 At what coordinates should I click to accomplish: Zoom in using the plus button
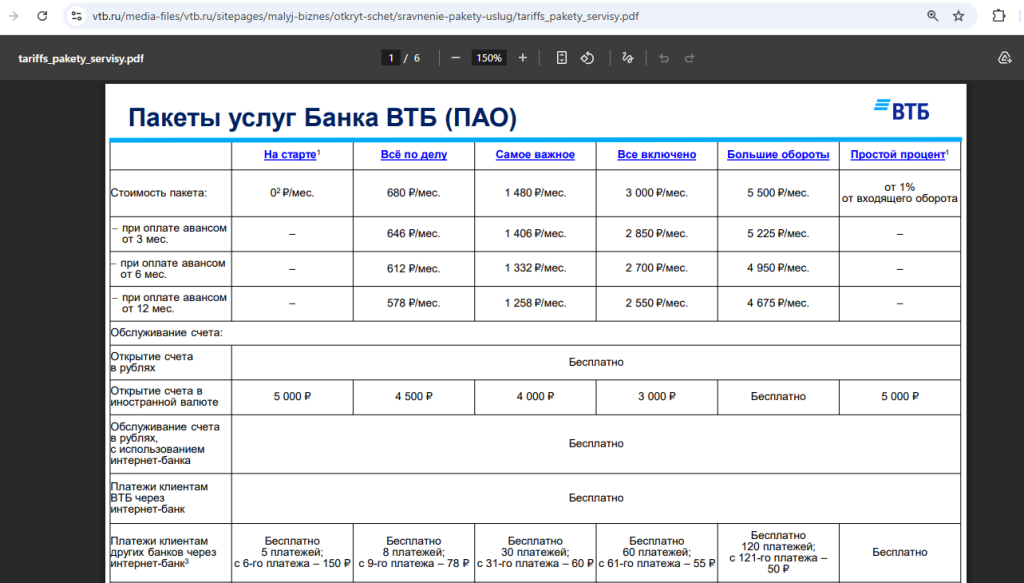pos(521,58)
